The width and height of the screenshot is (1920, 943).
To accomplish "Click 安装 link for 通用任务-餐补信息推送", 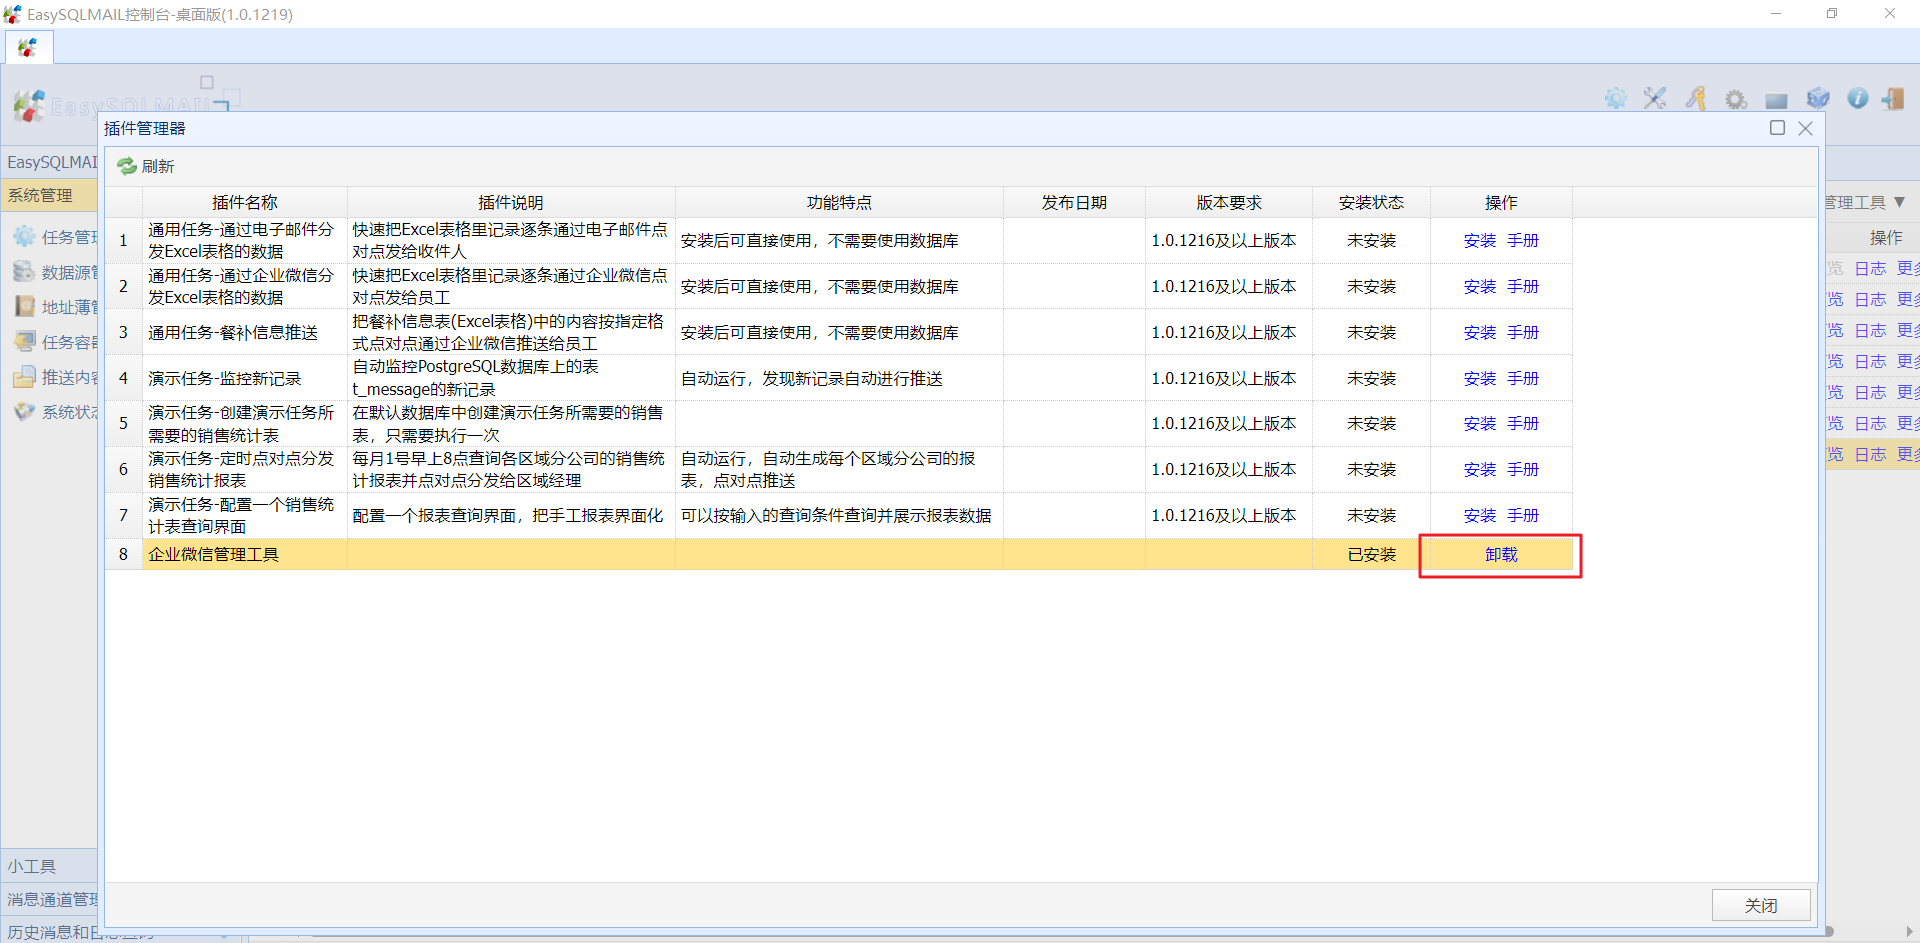I will coord(1479,333).
